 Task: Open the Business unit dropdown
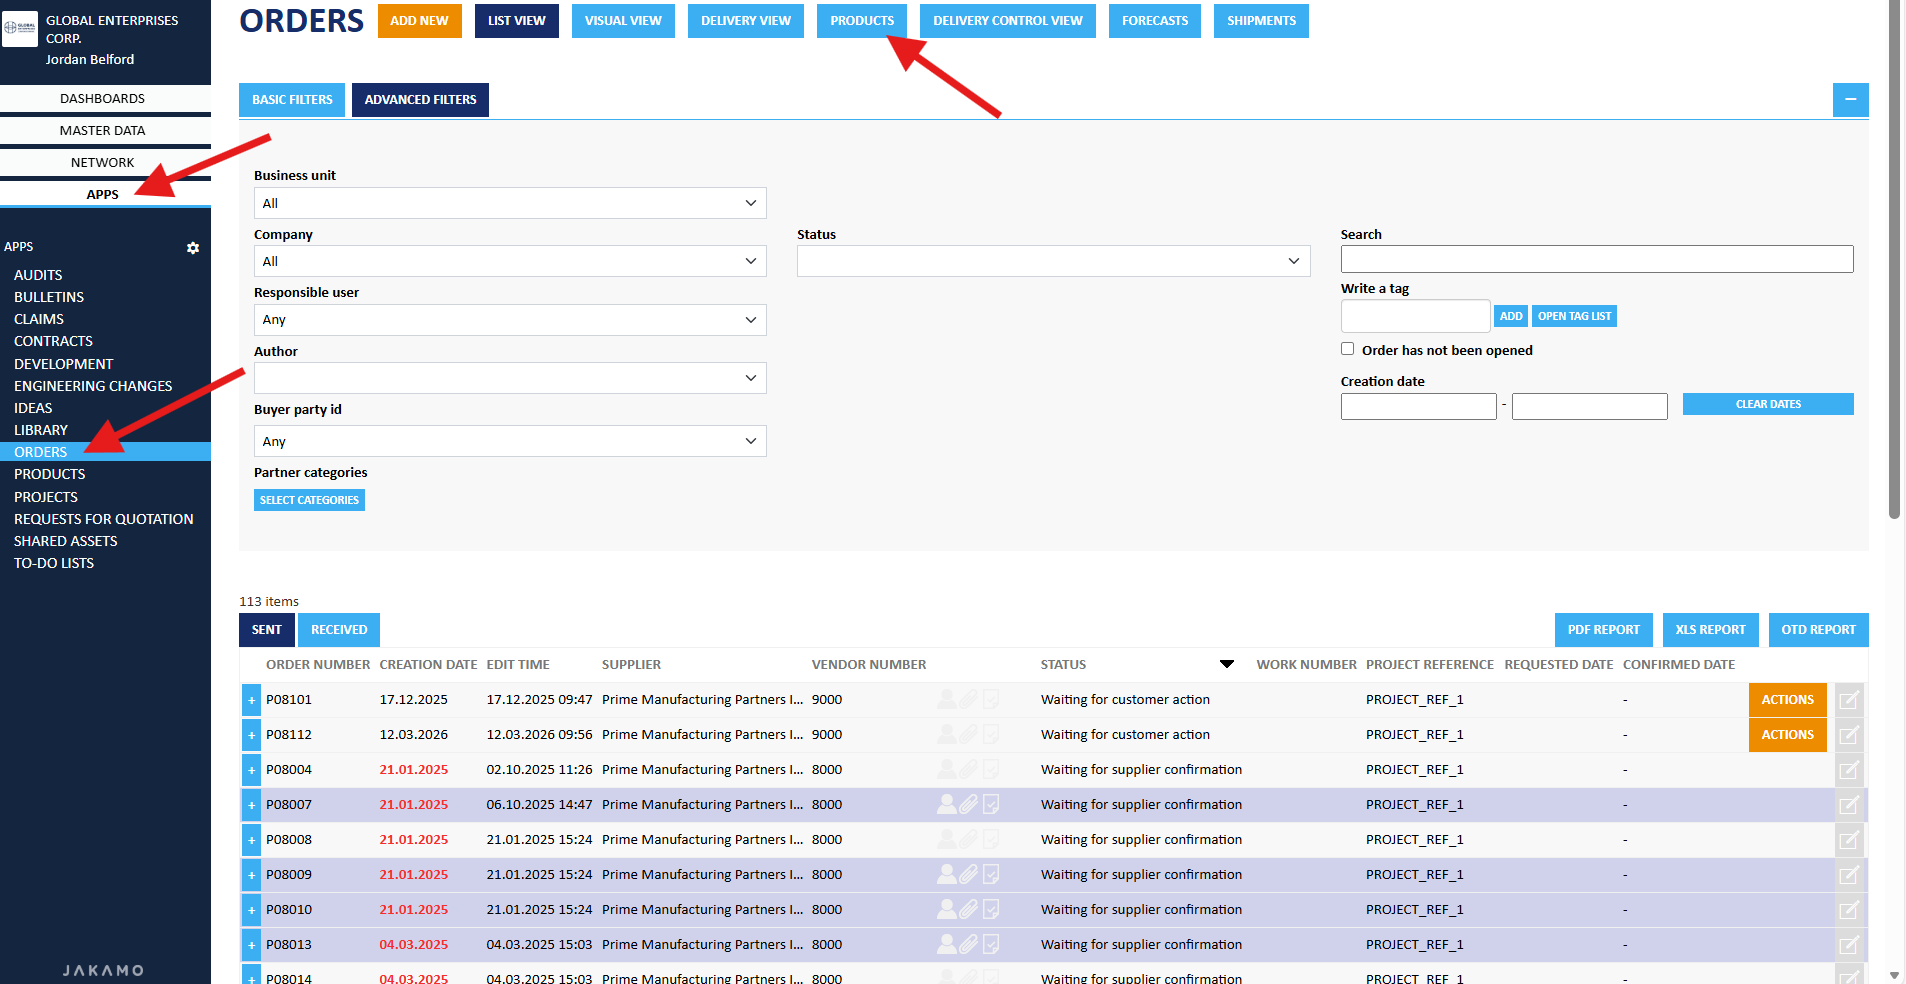510,203
